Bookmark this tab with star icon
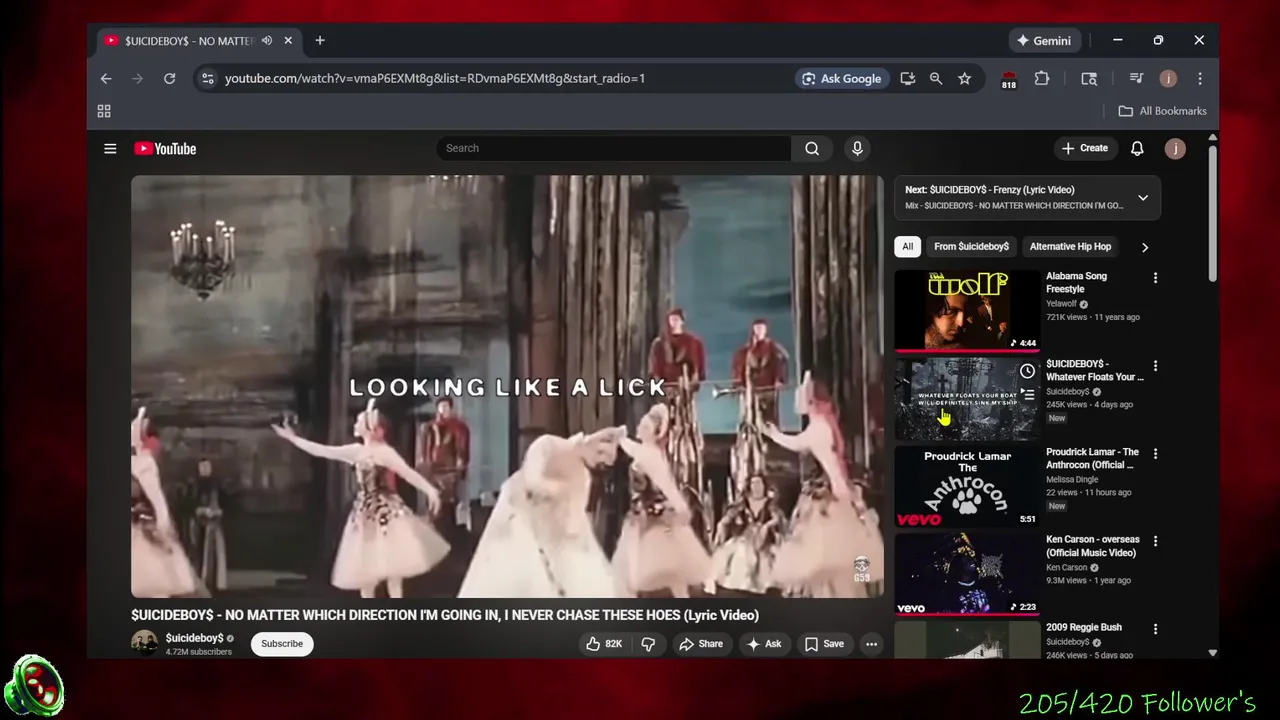1280x720 pixels. click(x=965, y=78)
